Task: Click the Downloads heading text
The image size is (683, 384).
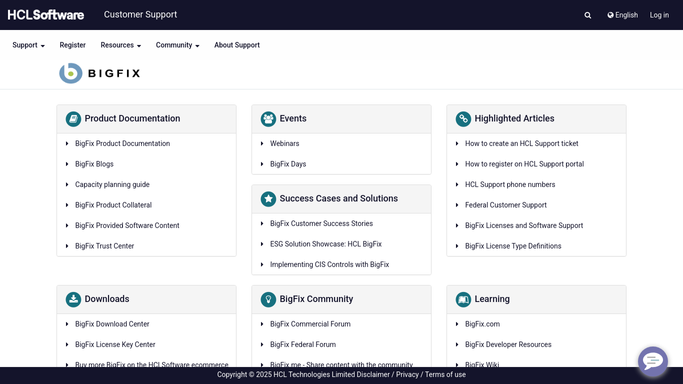Action: pyautogui.click(x=107, y=299)
